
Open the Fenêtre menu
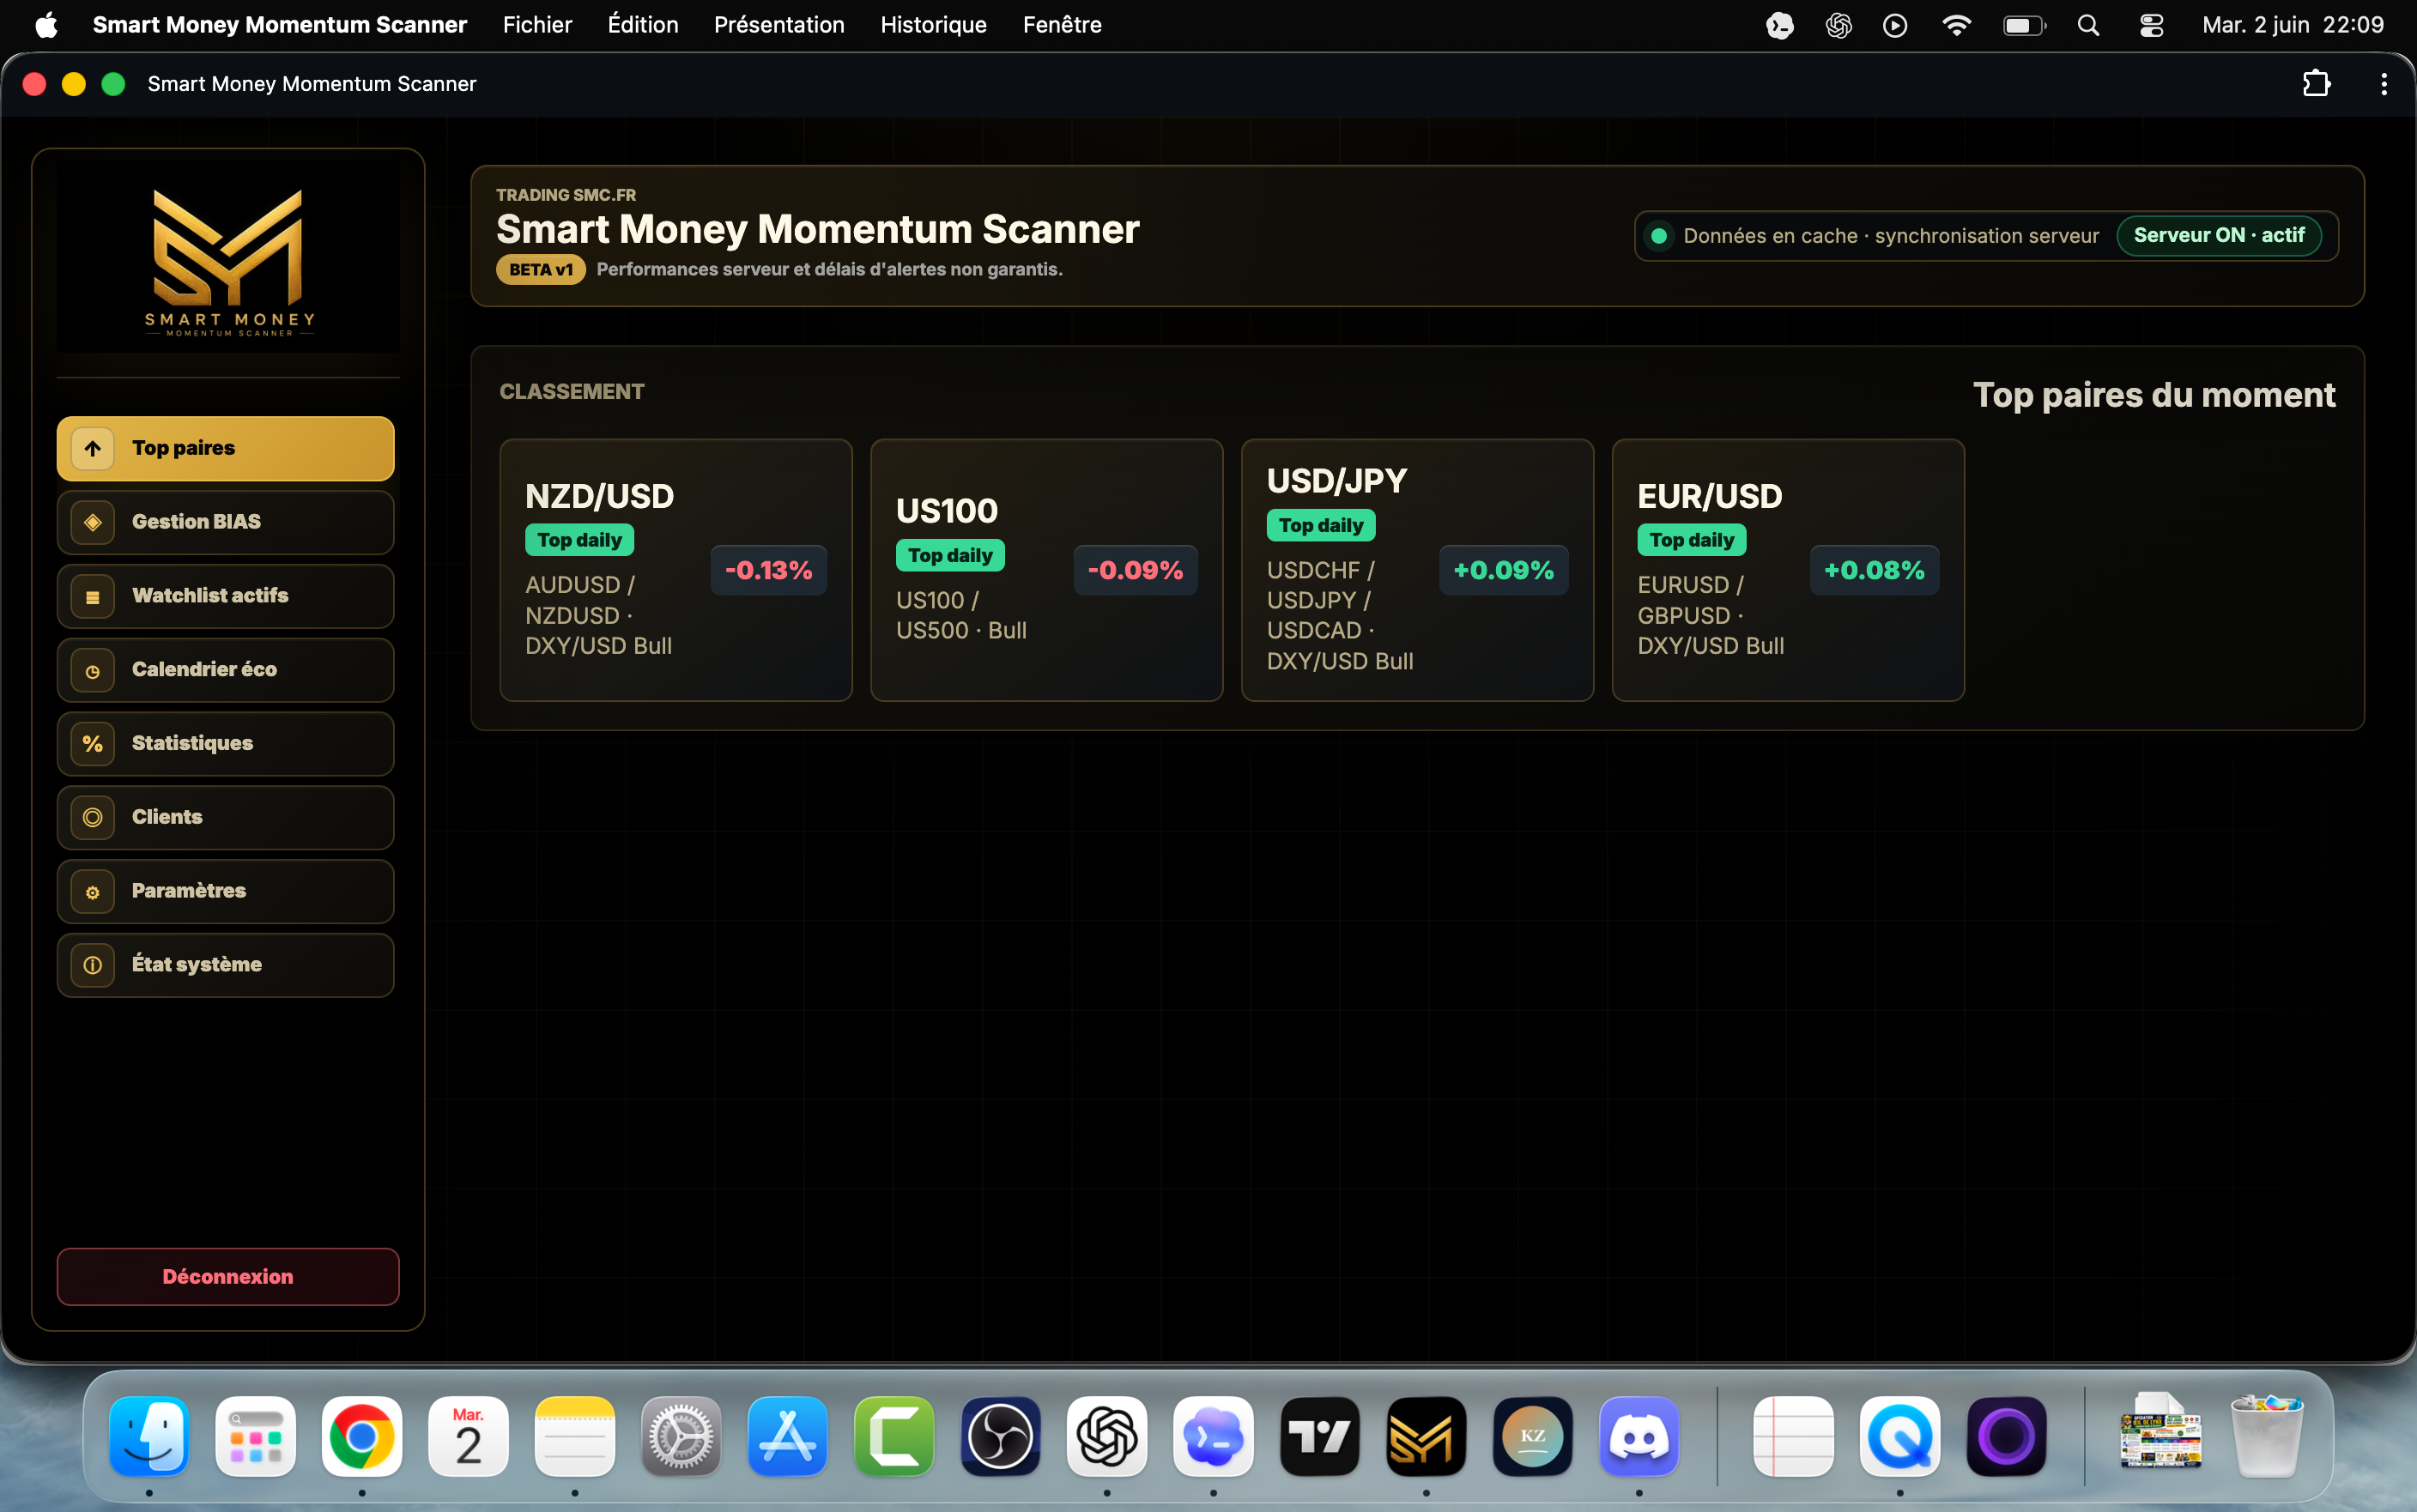tap(1062, 25)
